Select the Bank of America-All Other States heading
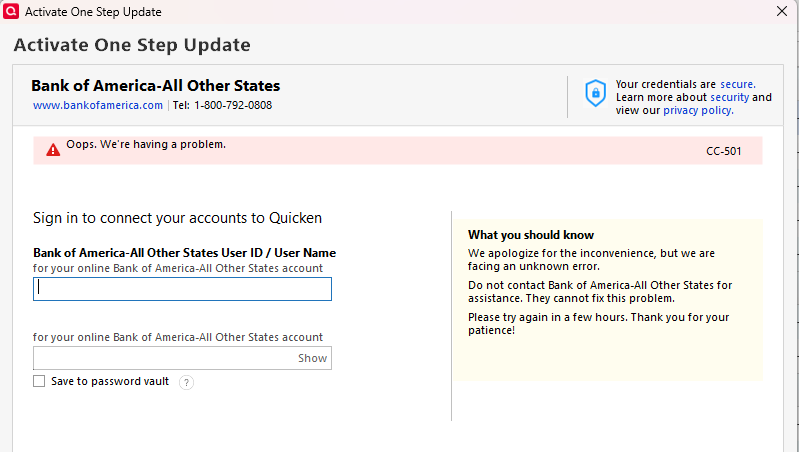This screenshot has height=452, width=799. click(155, 86)
